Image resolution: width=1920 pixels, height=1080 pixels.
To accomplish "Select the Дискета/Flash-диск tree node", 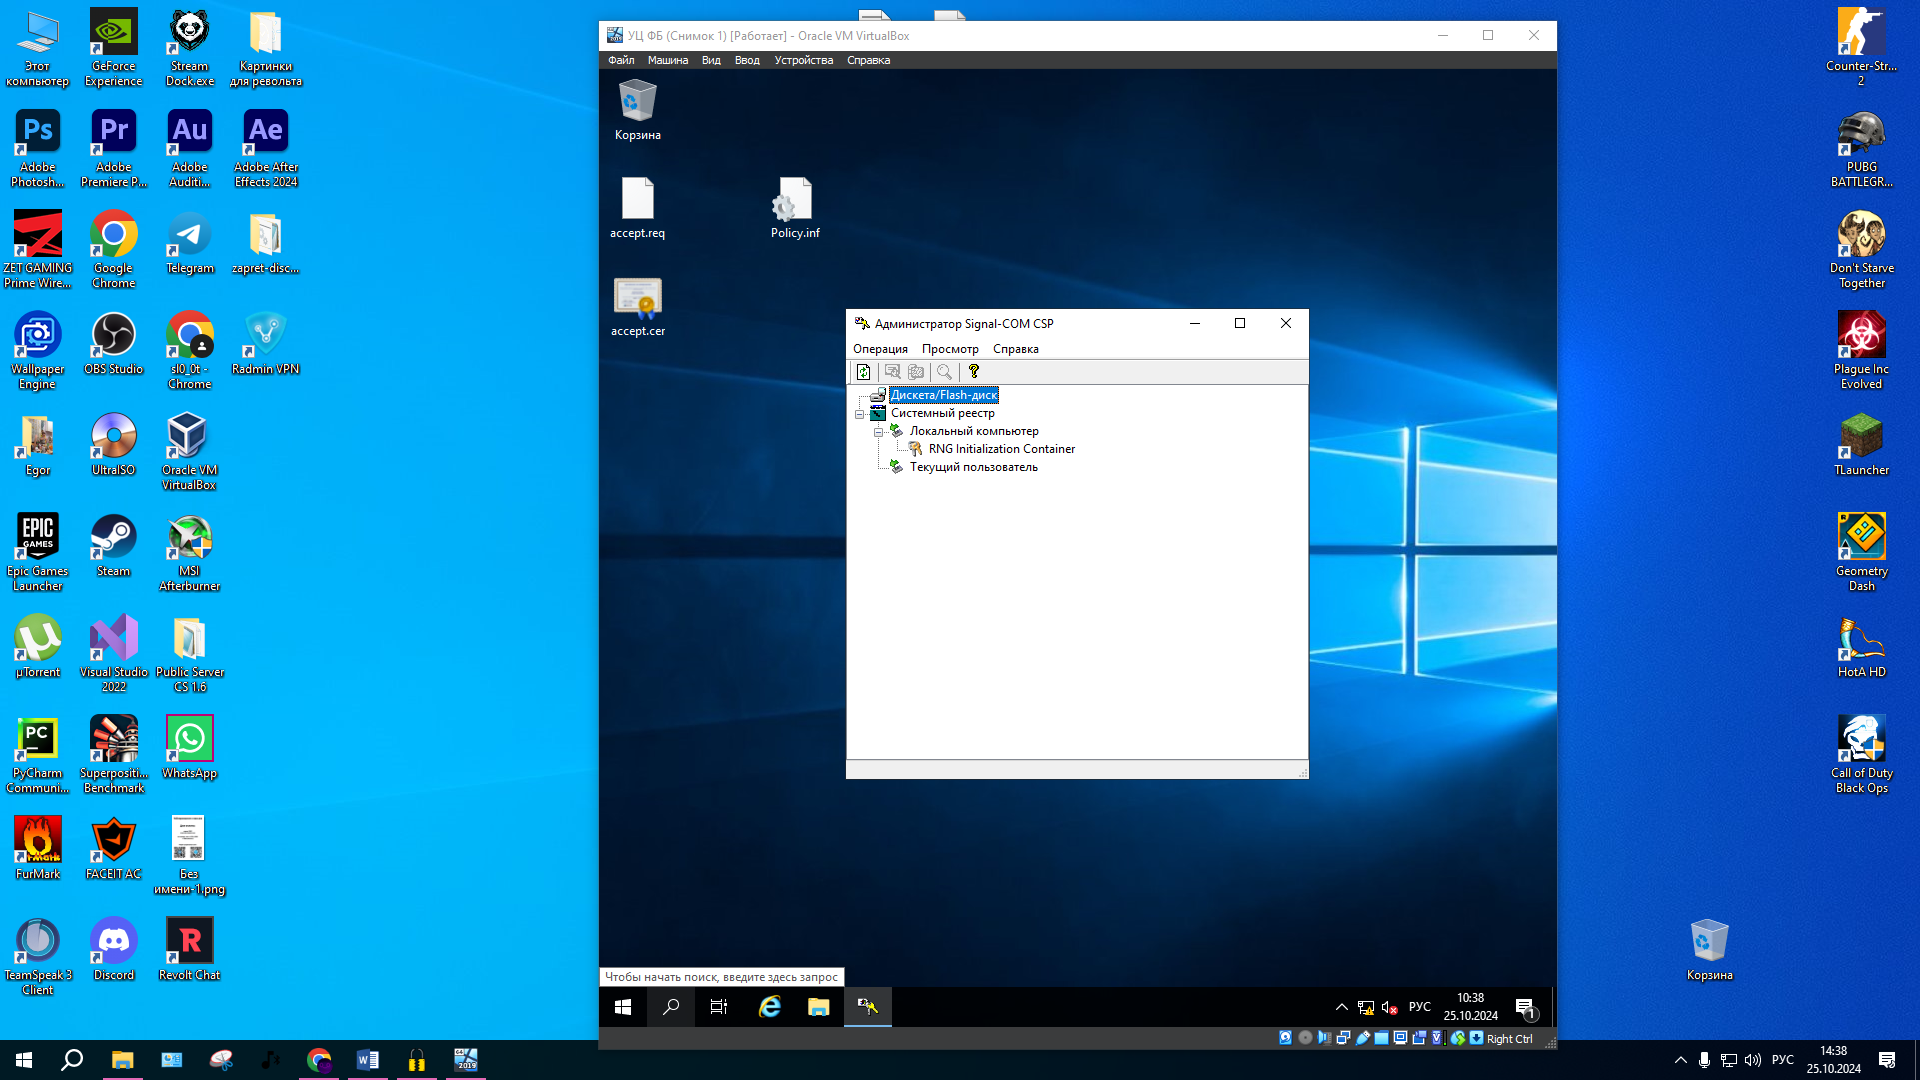I will pos(944,395).
